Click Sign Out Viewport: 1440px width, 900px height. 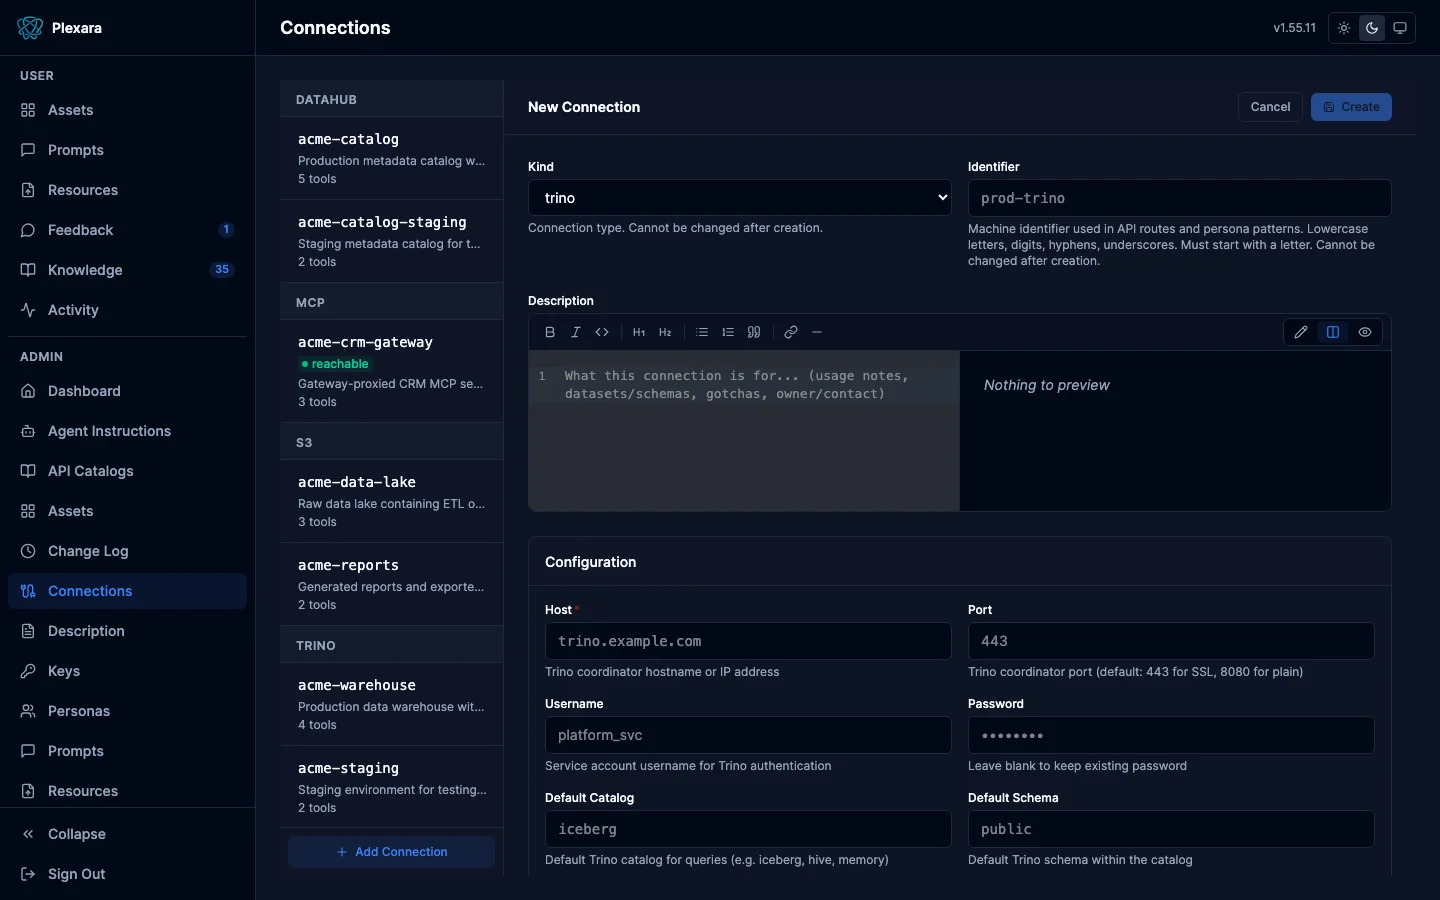coord(127,874)
